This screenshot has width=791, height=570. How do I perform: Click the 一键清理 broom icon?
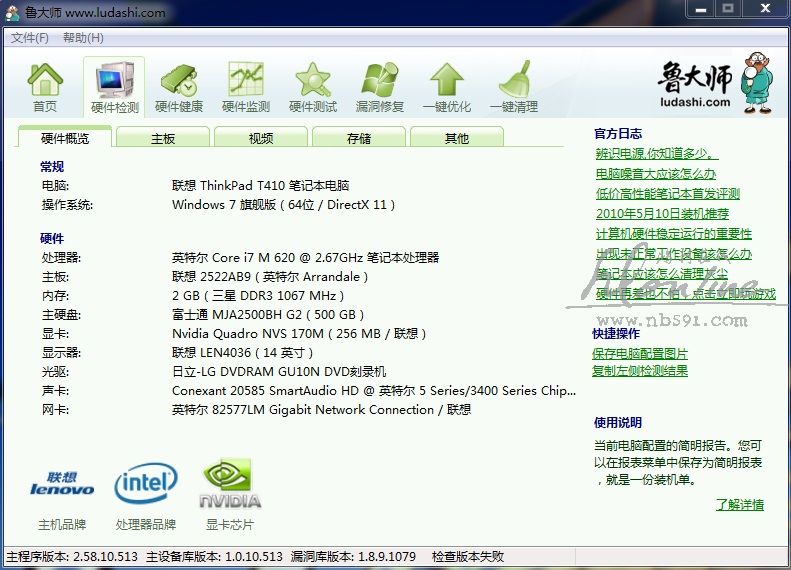514,87
